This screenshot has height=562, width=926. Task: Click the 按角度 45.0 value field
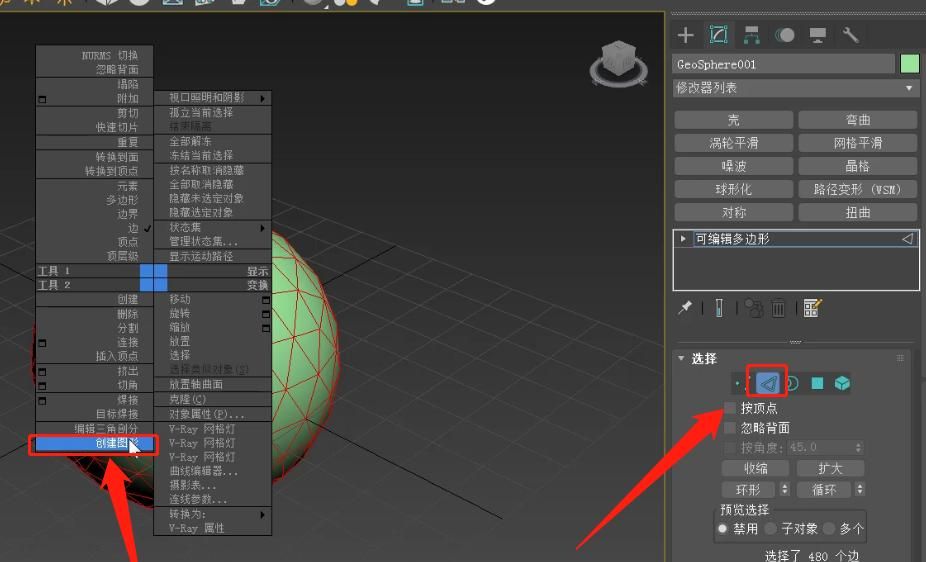[x=820, y=447]
